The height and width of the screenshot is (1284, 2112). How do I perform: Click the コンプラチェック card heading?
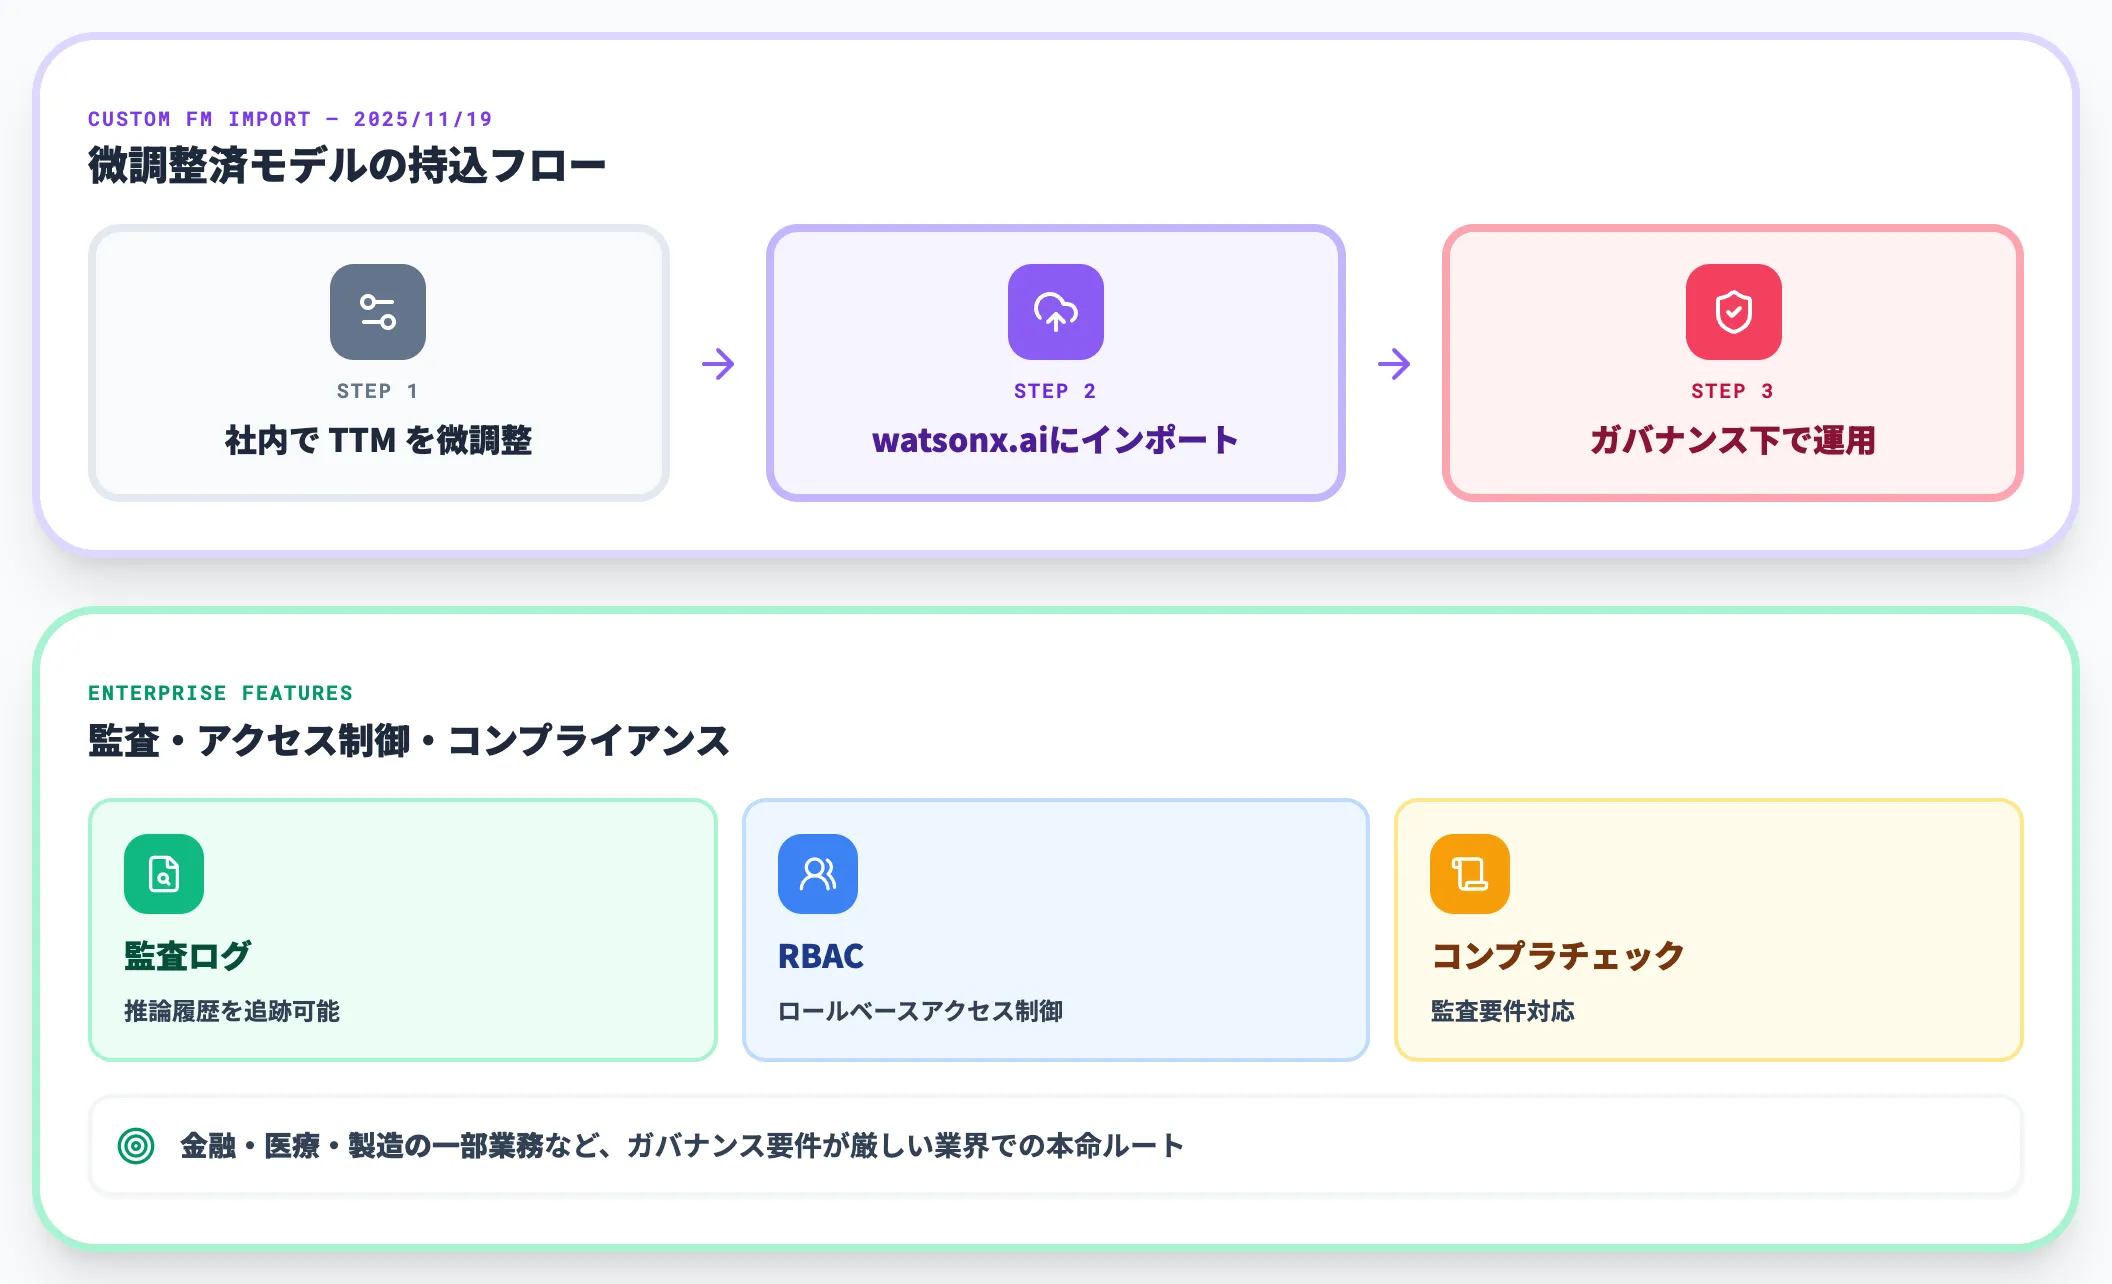tap(1558, 956)
